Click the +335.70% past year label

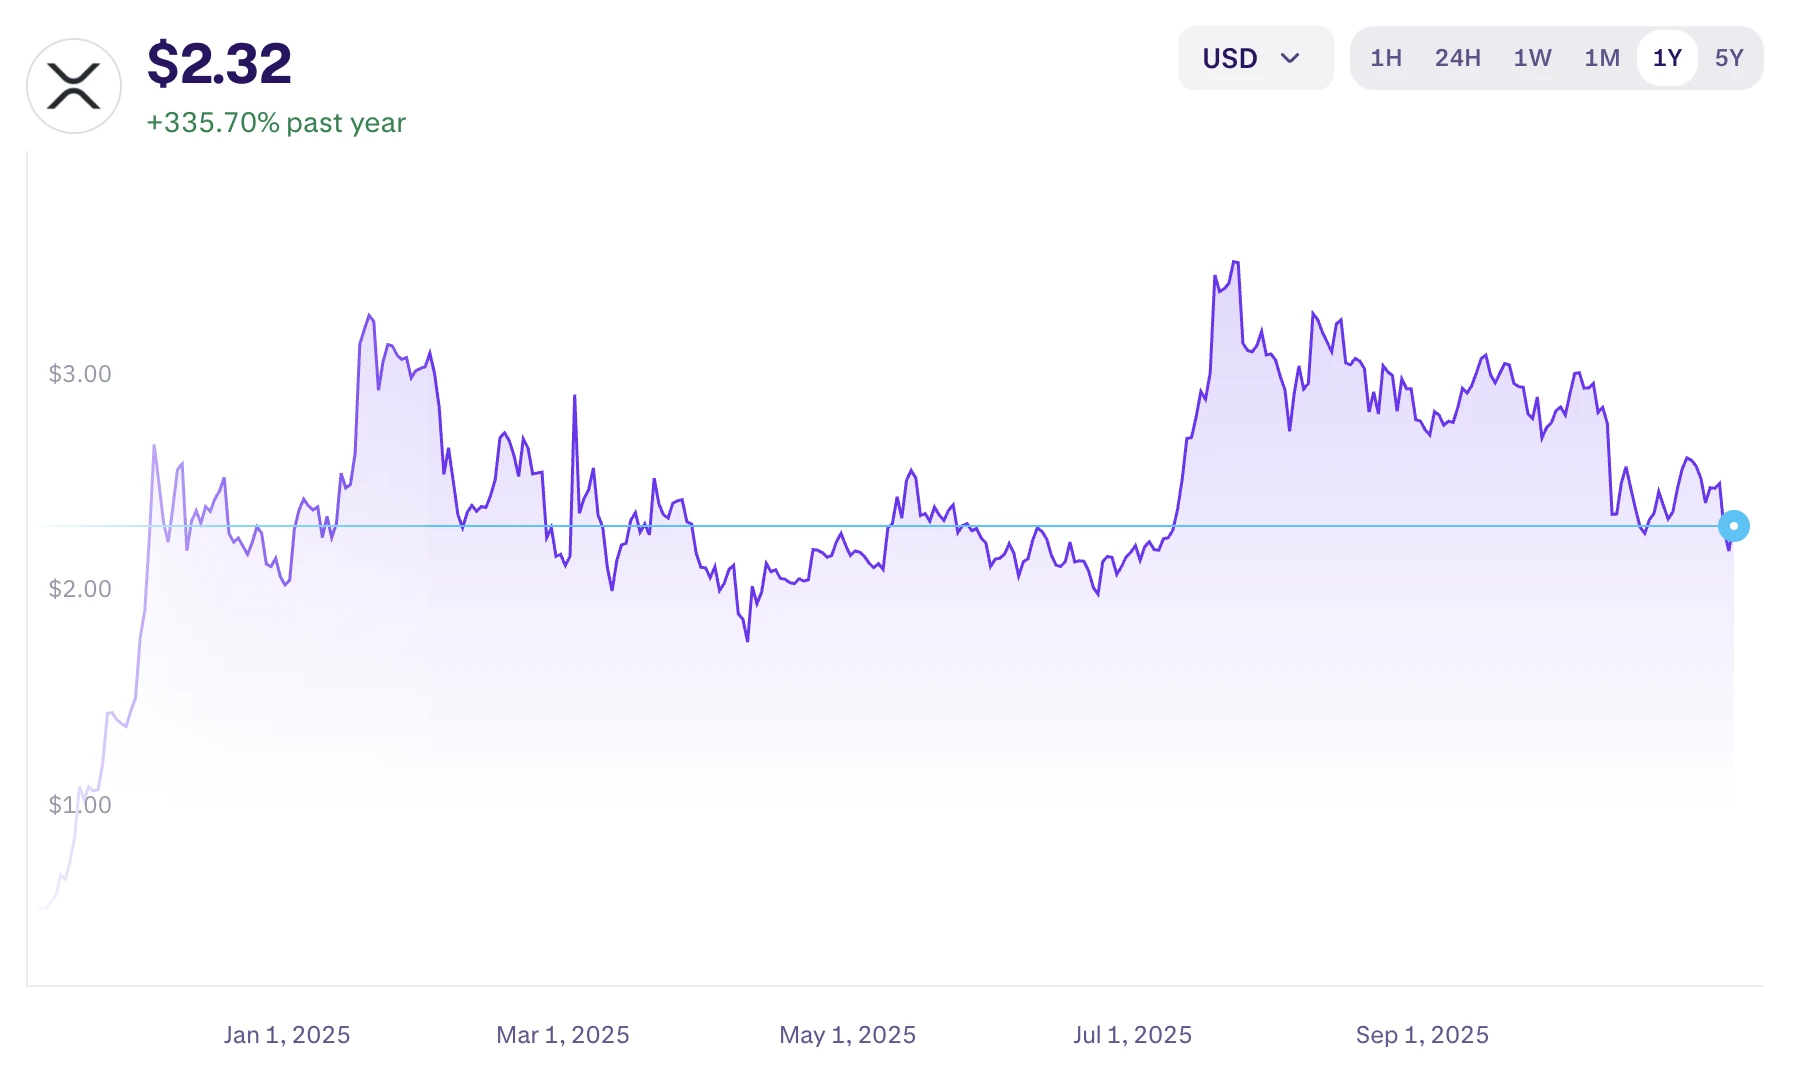tap(276, 122)
